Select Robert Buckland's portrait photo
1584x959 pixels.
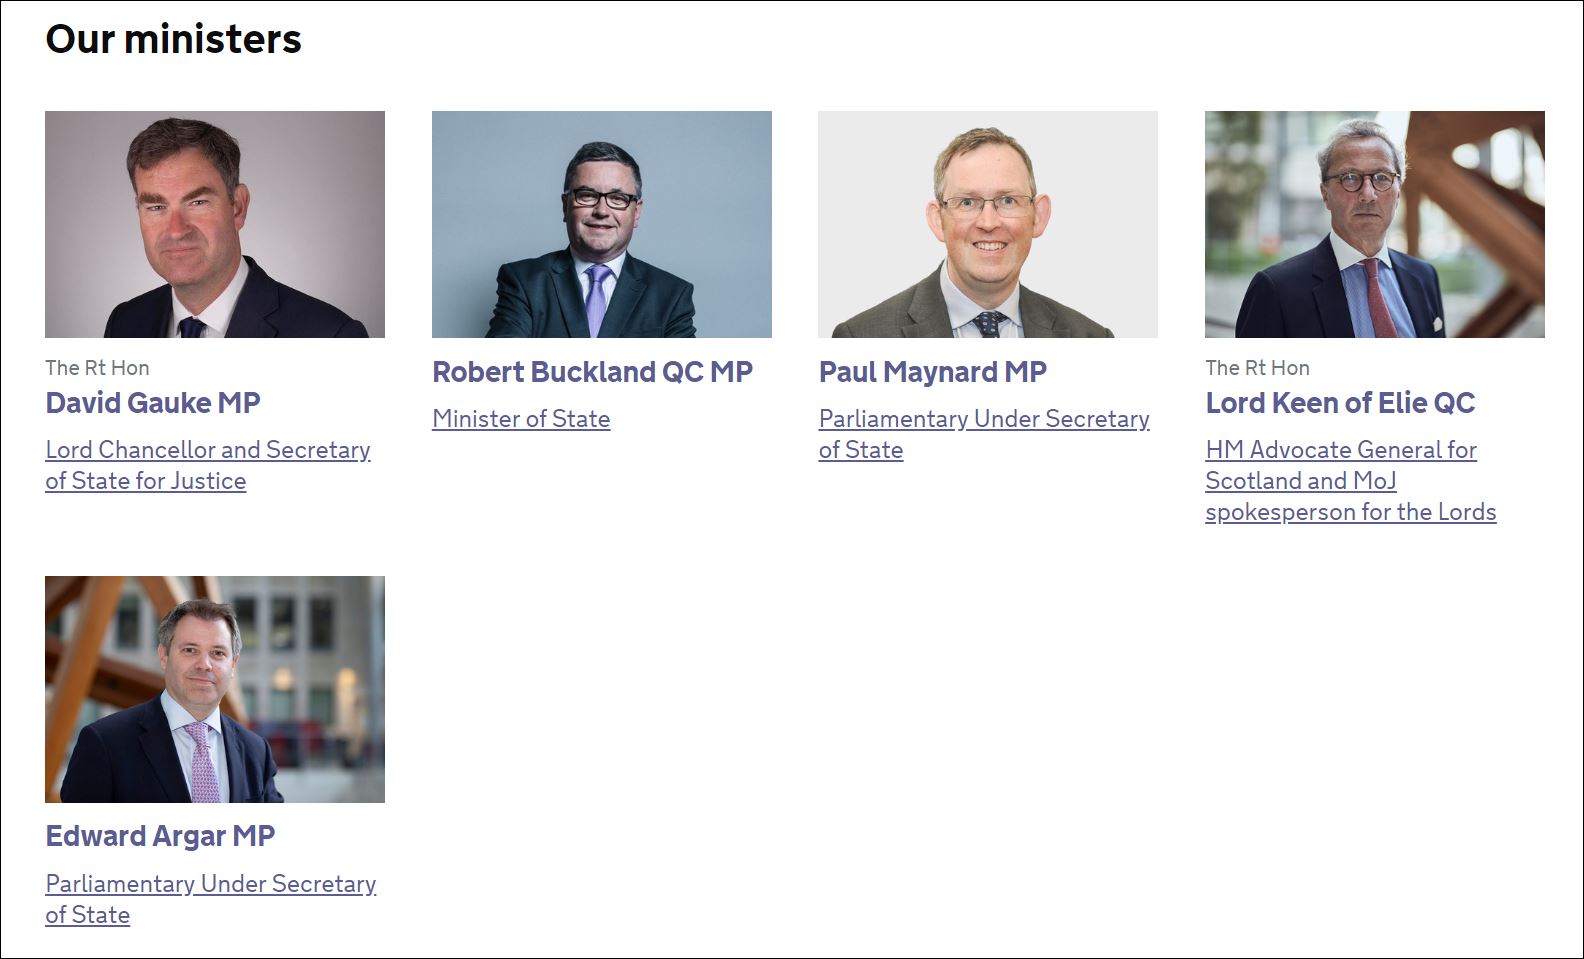601,224
